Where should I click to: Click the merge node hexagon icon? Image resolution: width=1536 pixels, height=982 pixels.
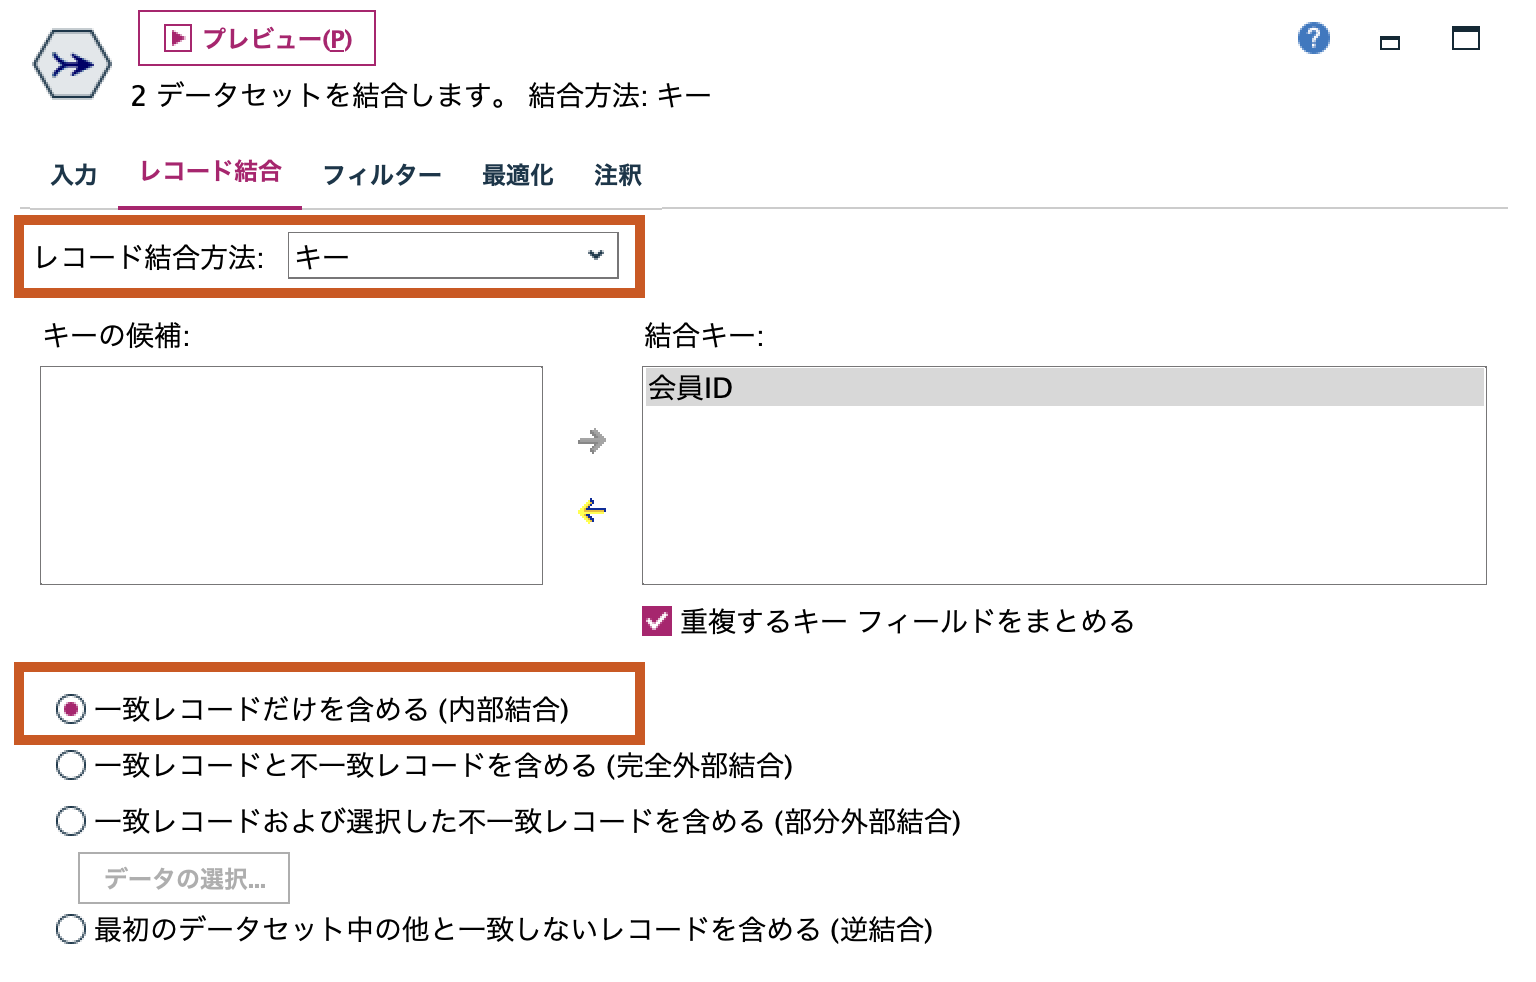(x=70, y=63)
